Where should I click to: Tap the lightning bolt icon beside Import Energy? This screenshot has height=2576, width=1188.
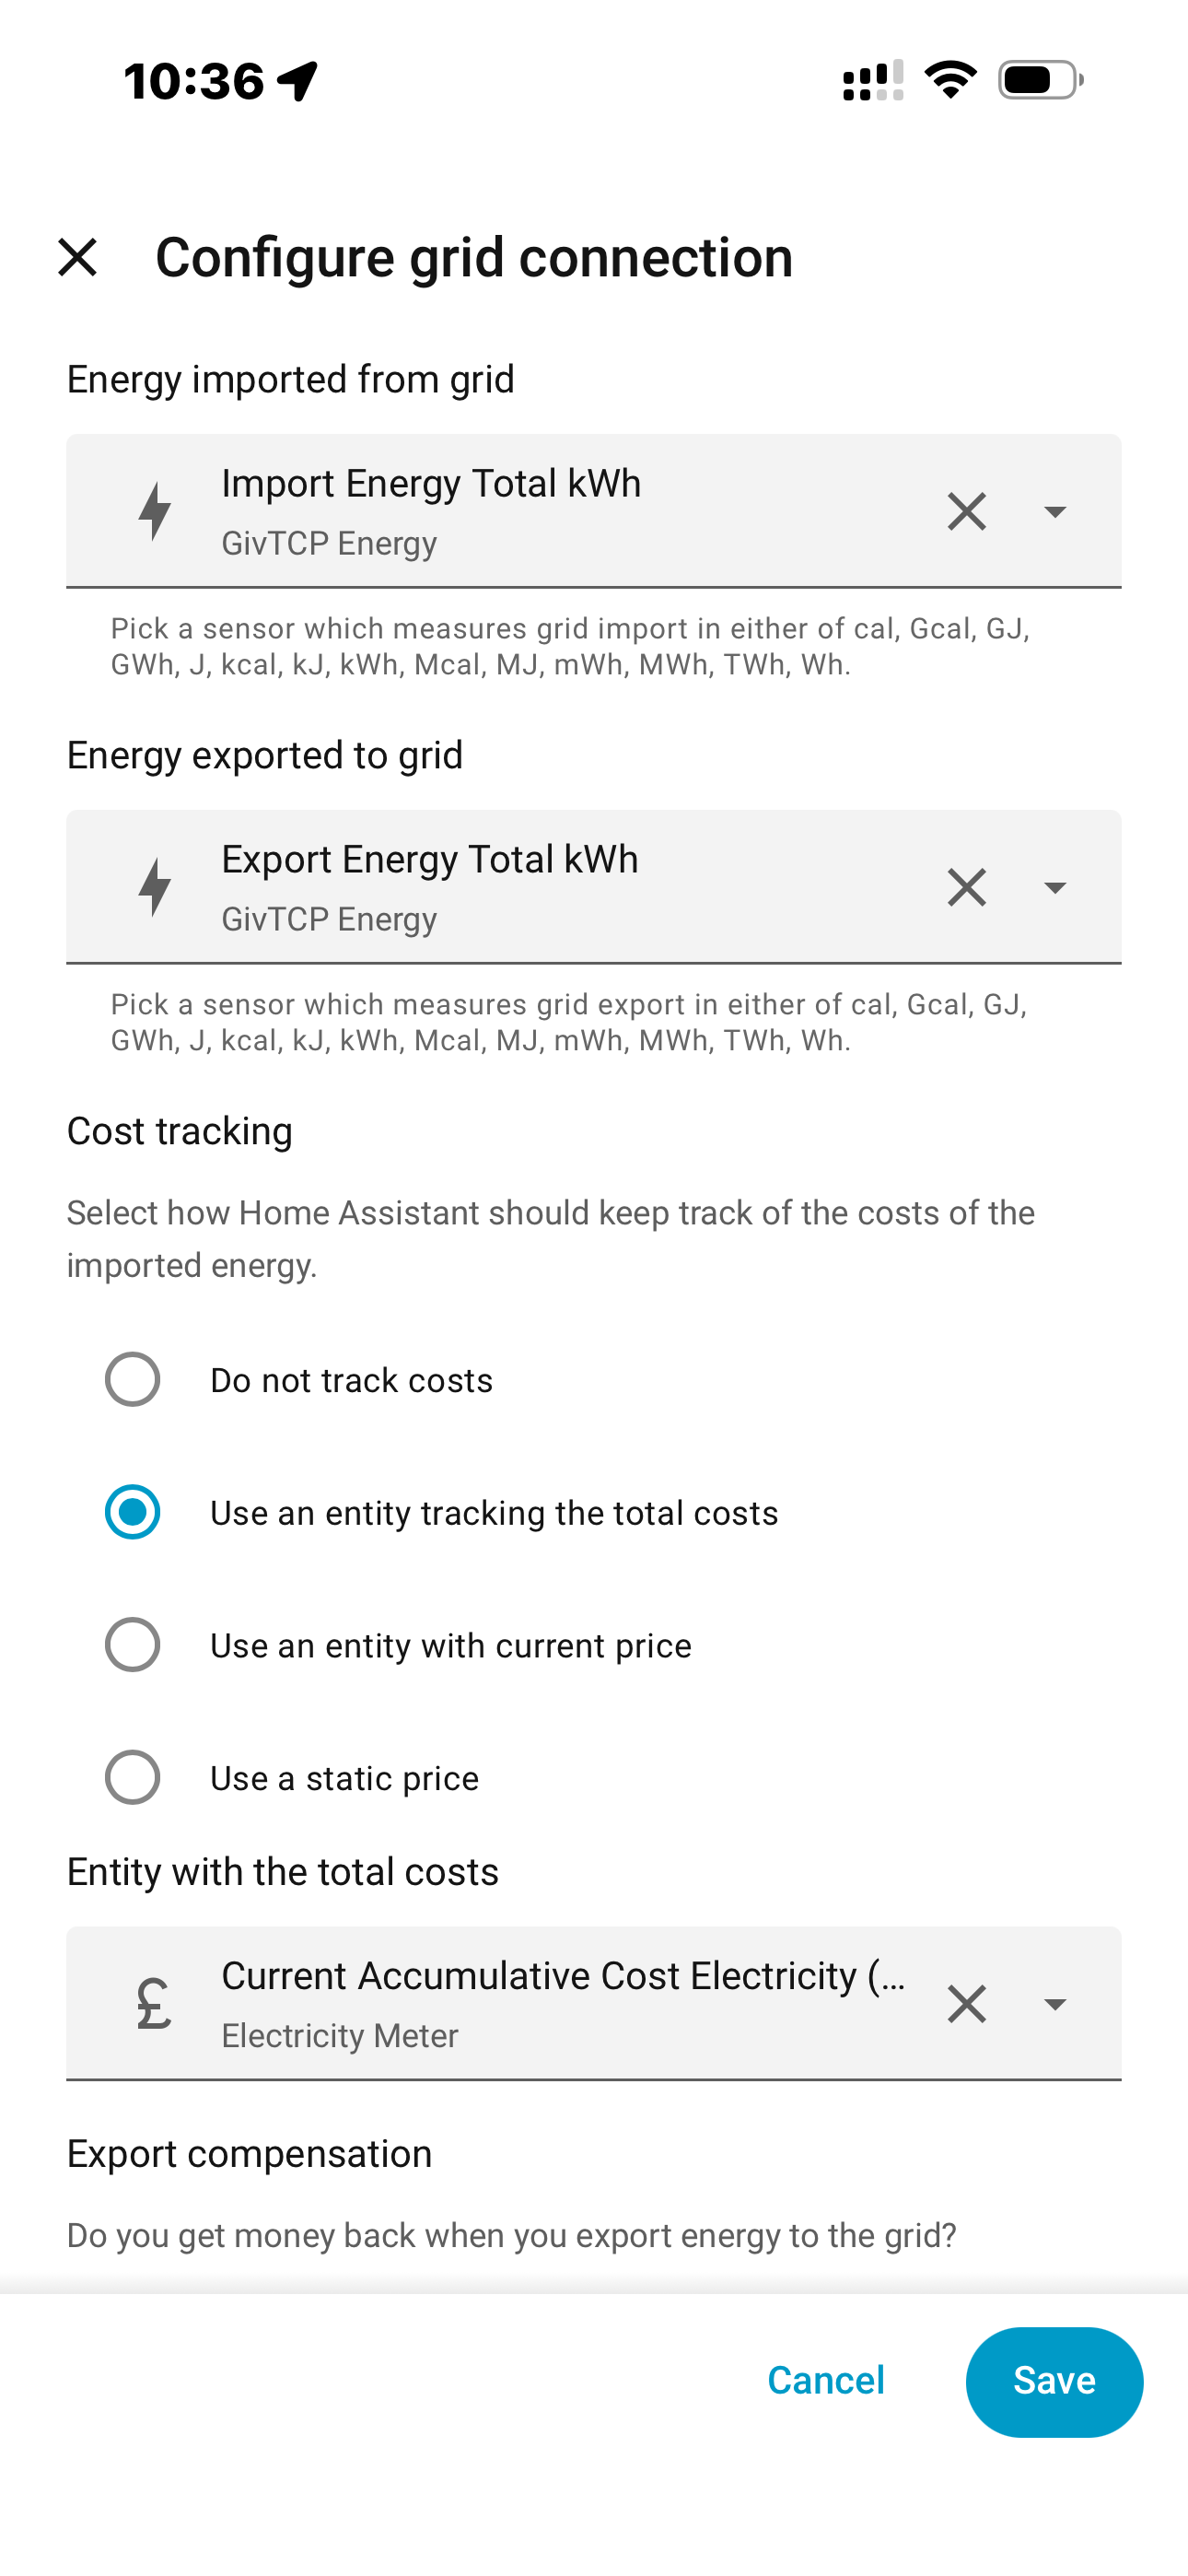(155, 511)
